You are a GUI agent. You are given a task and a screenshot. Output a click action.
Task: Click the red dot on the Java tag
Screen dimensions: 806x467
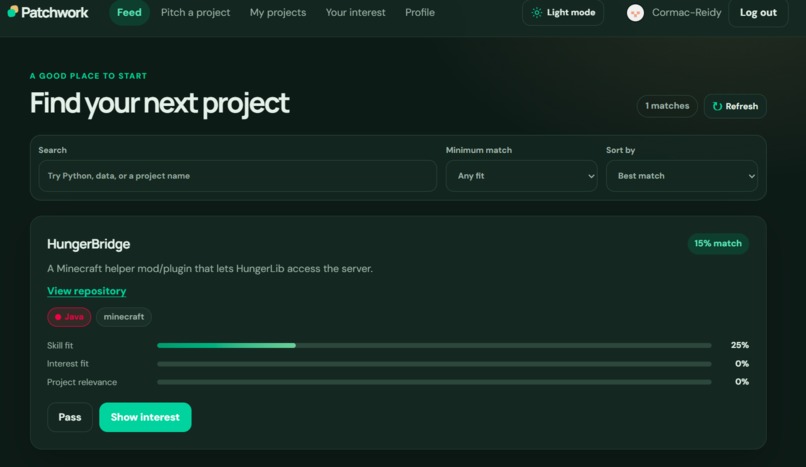click(58, 317)
